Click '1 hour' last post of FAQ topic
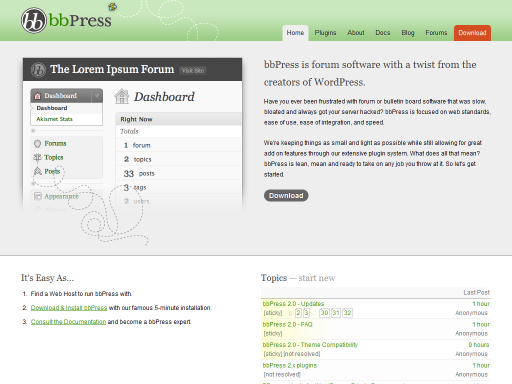512x384 pixels. click(481, 324)
